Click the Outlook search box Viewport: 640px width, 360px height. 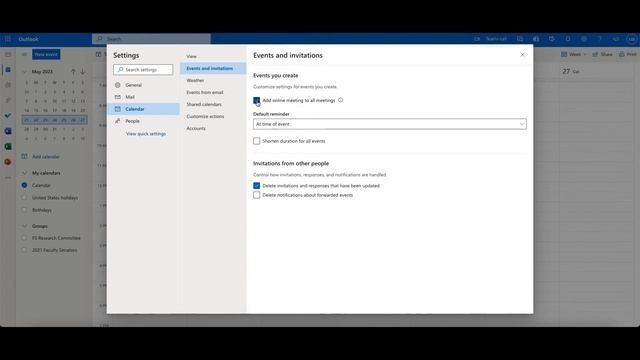[x=151, y=39]
